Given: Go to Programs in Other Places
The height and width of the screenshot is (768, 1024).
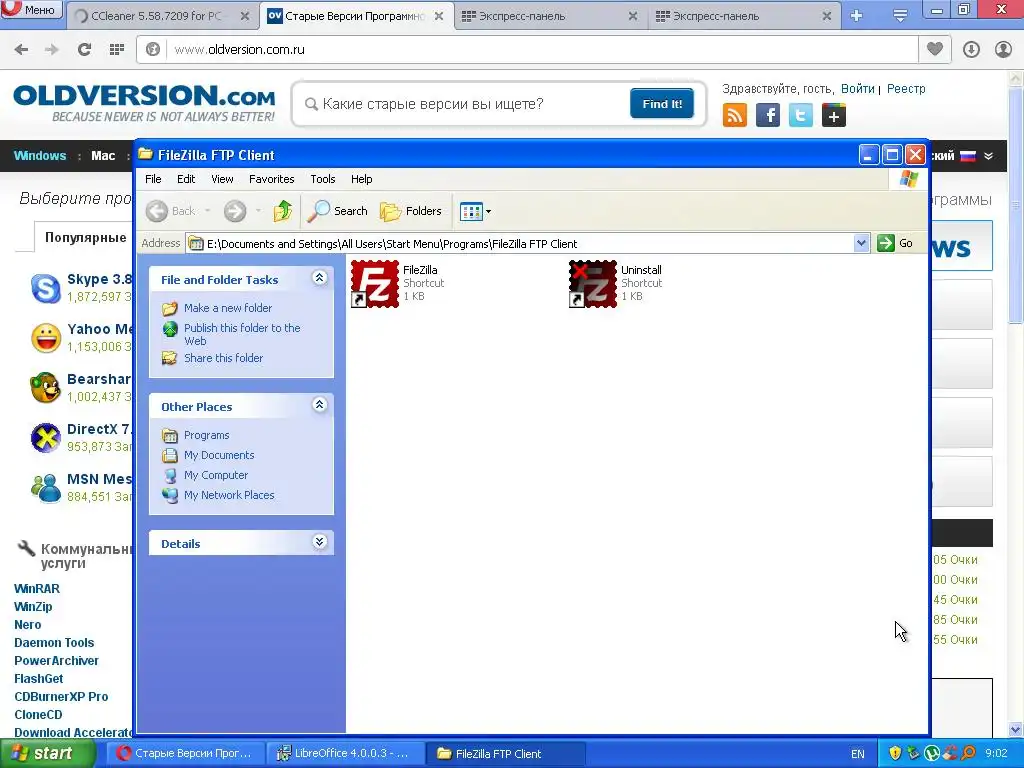Looking at the screenshot, I should coord(206,435).
